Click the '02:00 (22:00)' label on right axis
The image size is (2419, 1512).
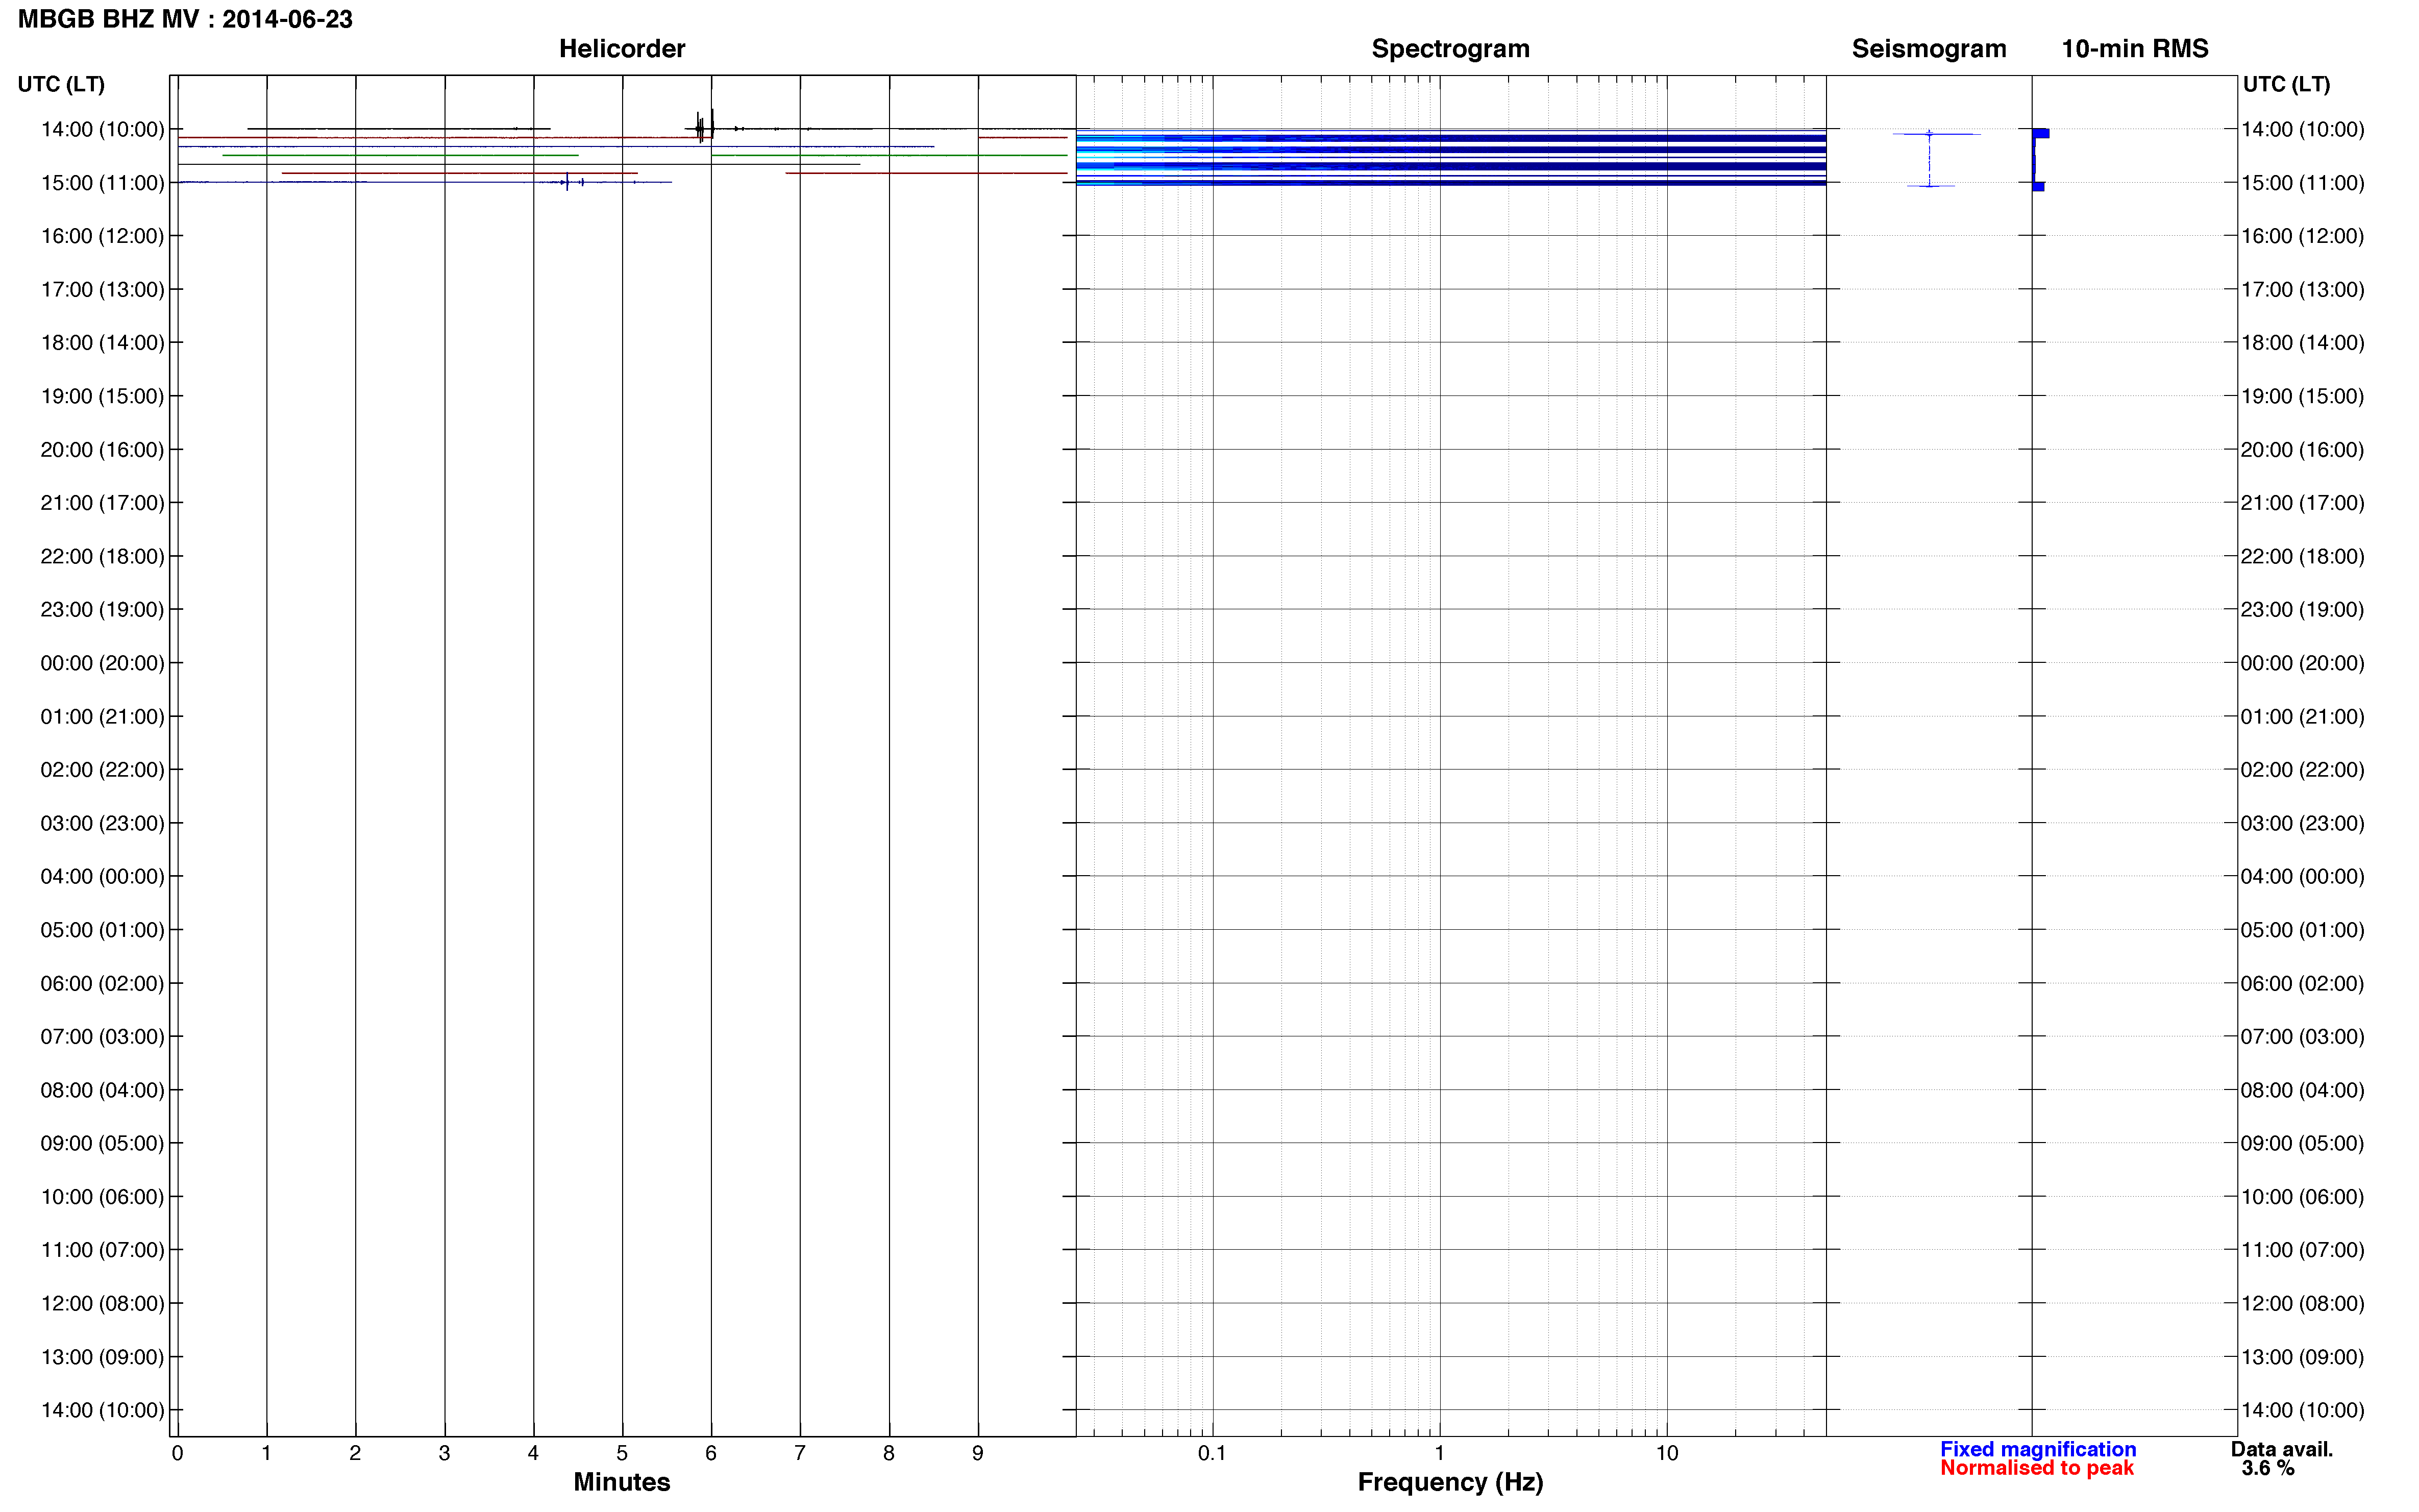click(2302, 770)
